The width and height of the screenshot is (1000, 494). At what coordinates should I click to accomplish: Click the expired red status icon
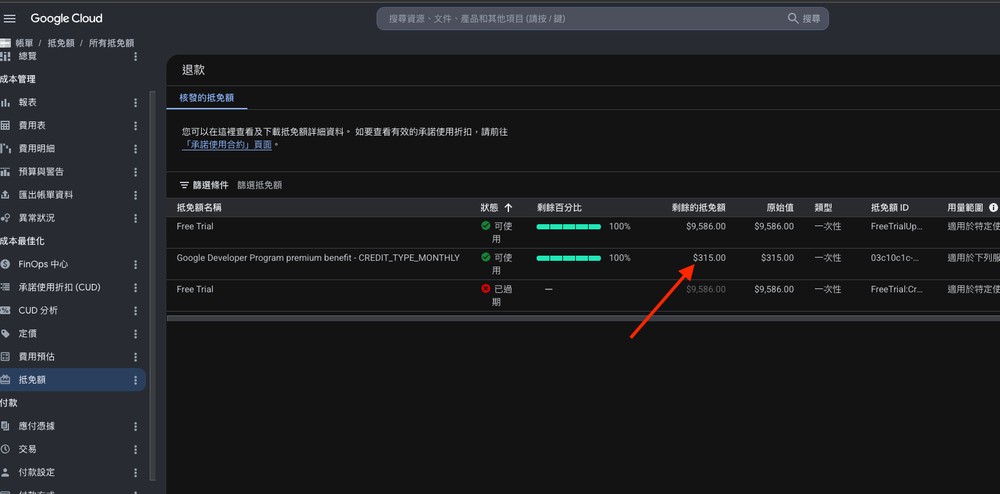486,289
